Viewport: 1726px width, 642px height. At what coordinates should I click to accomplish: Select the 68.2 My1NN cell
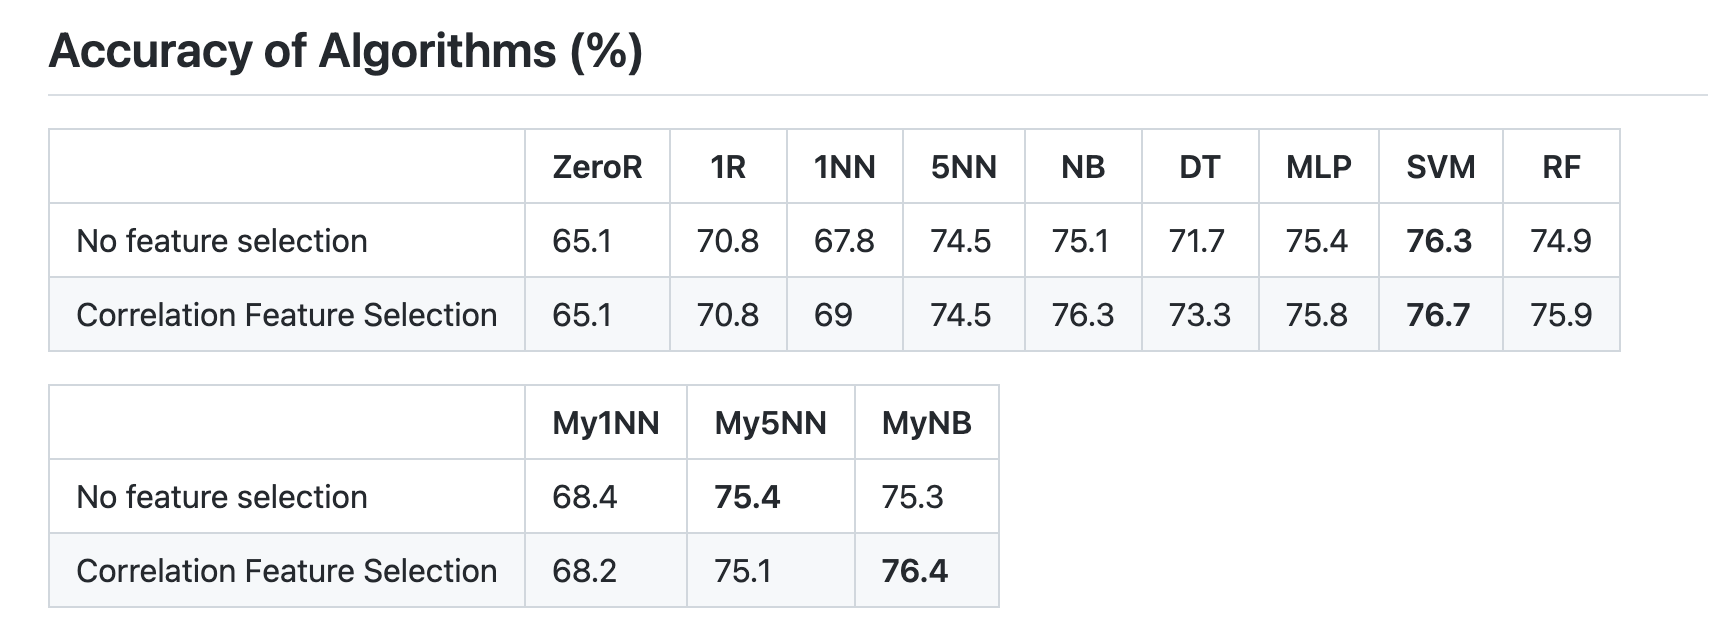[584, 571]
